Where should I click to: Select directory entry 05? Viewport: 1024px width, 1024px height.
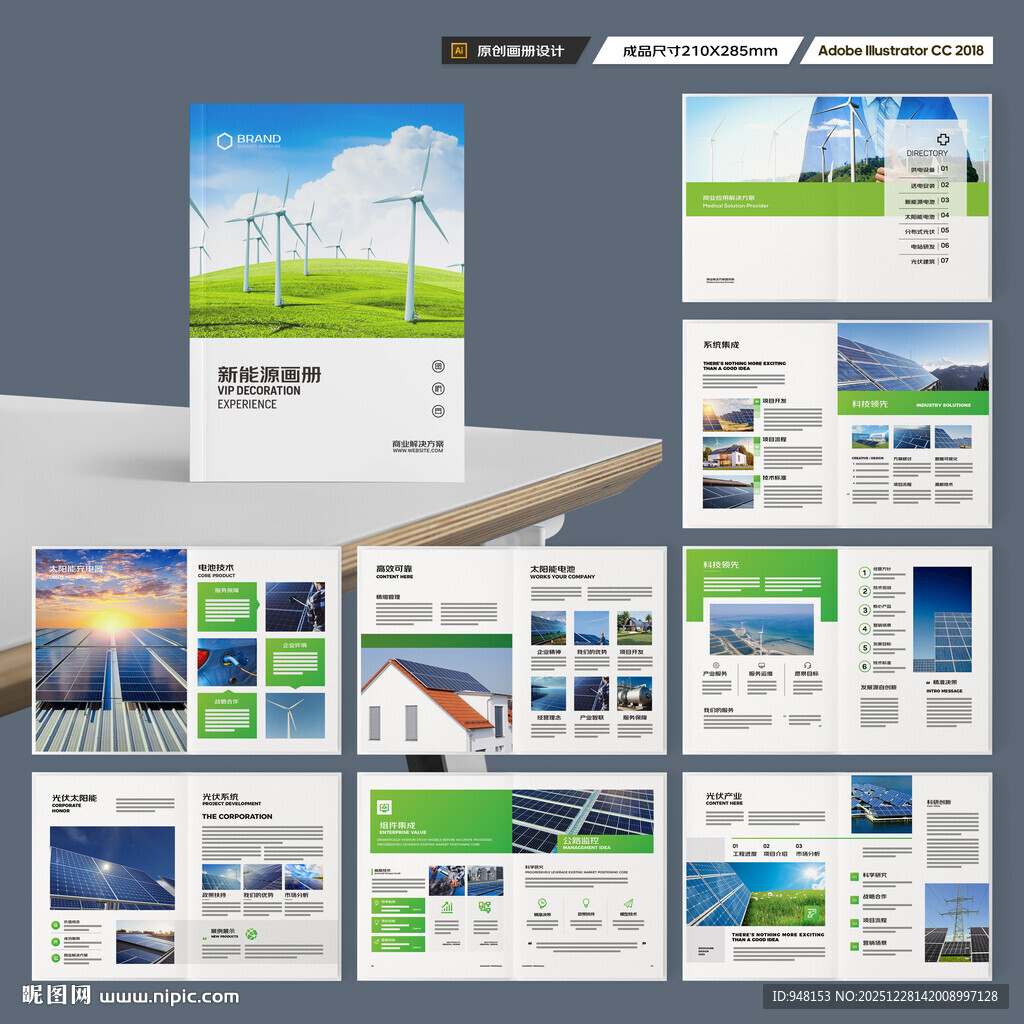[927, 231]
